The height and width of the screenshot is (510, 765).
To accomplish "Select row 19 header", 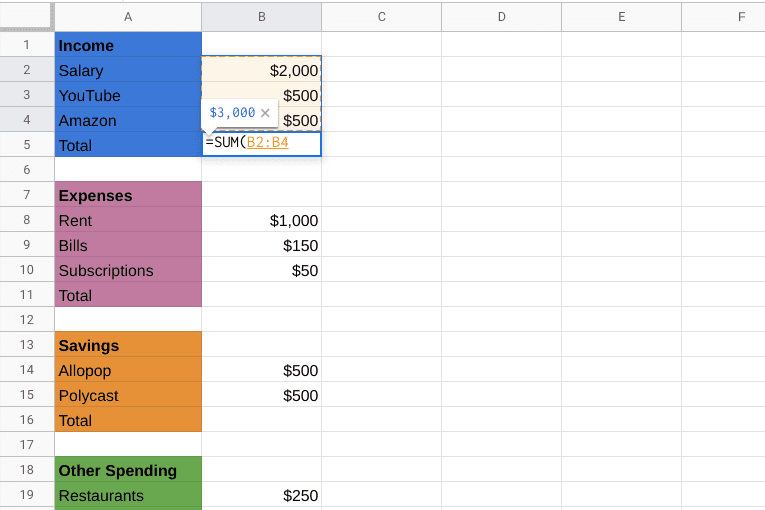I will click(27, 495).
